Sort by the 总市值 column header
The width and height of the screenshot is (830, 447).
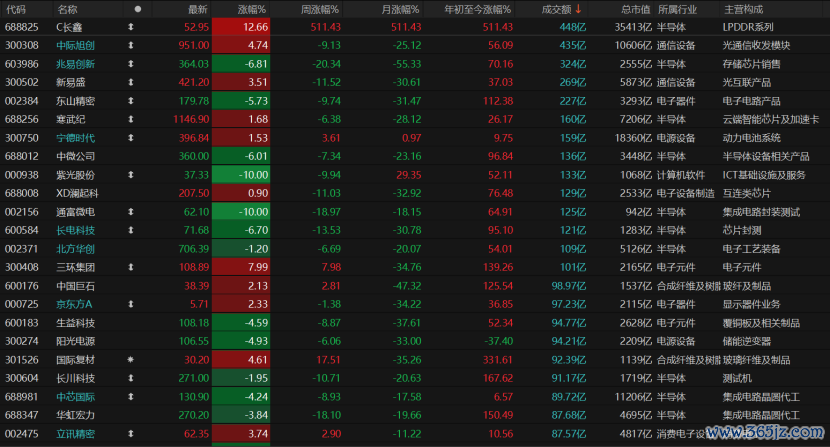635,10
